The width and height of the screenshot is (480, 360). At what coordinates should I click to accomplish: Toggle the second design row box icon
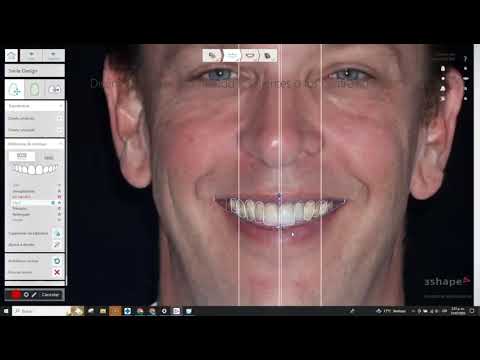tap(59, 130)
